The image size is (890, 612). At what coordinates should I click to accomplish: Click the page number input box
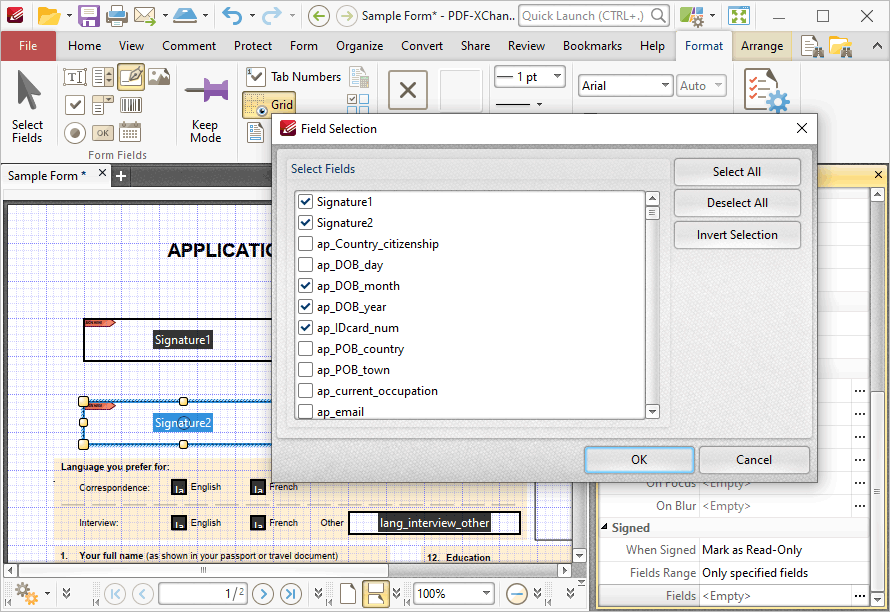tap(203, 594)
